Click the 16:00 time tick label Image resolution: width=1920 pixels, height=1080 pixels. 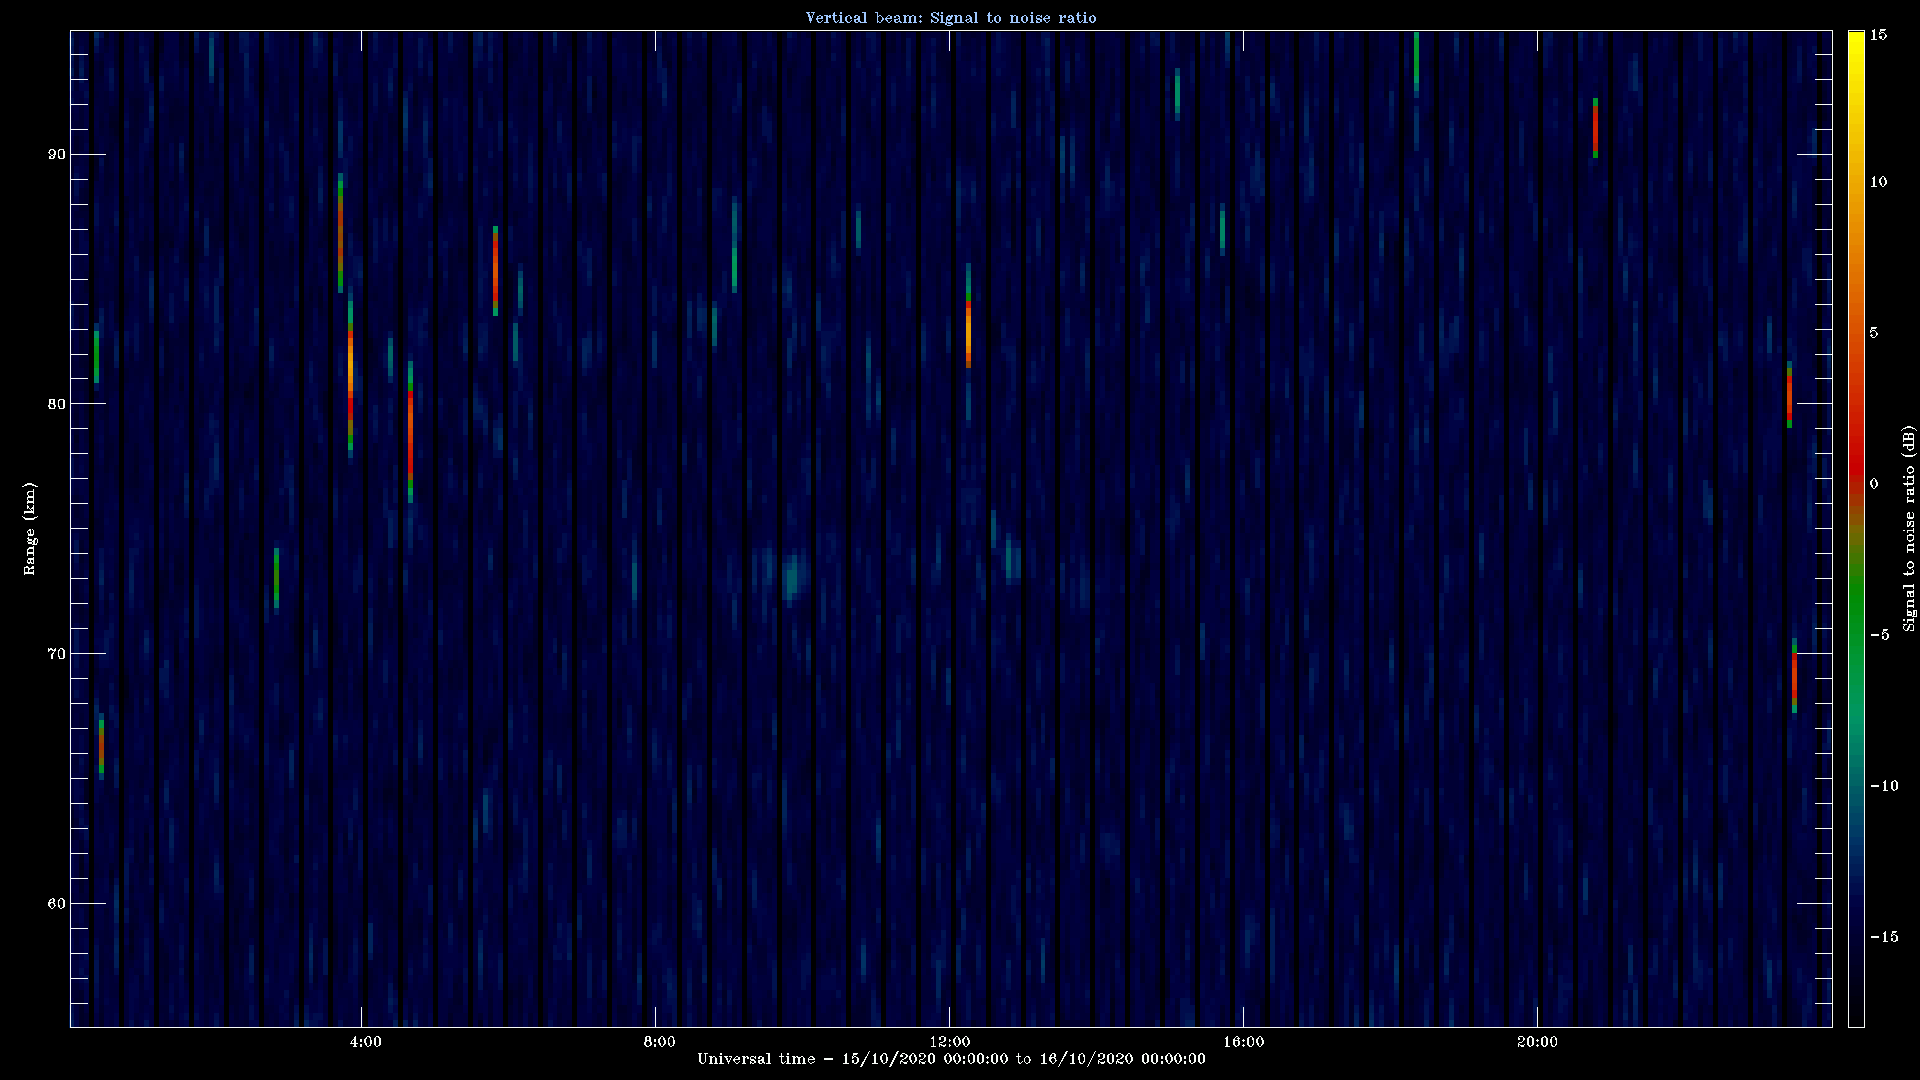click(x=1243, y=1041)
